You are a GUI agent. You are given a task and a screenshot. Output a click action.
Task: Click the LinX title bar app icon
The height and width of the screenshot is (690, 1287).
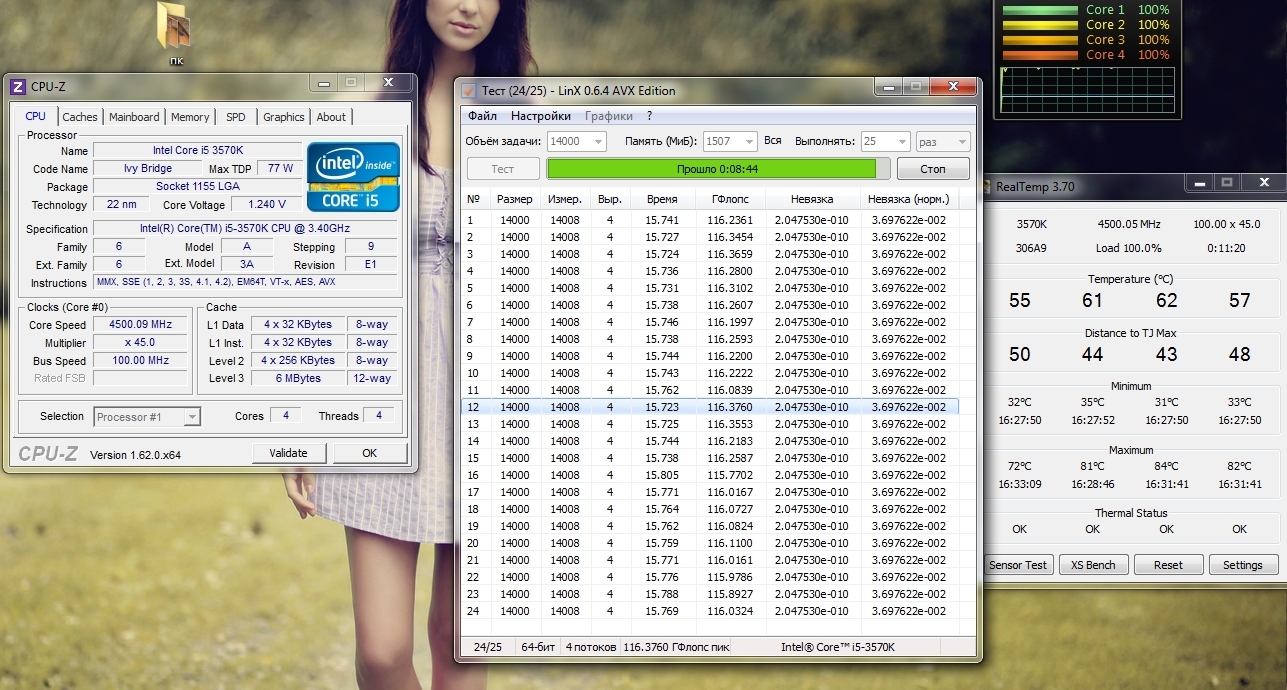tap(468, 90)
